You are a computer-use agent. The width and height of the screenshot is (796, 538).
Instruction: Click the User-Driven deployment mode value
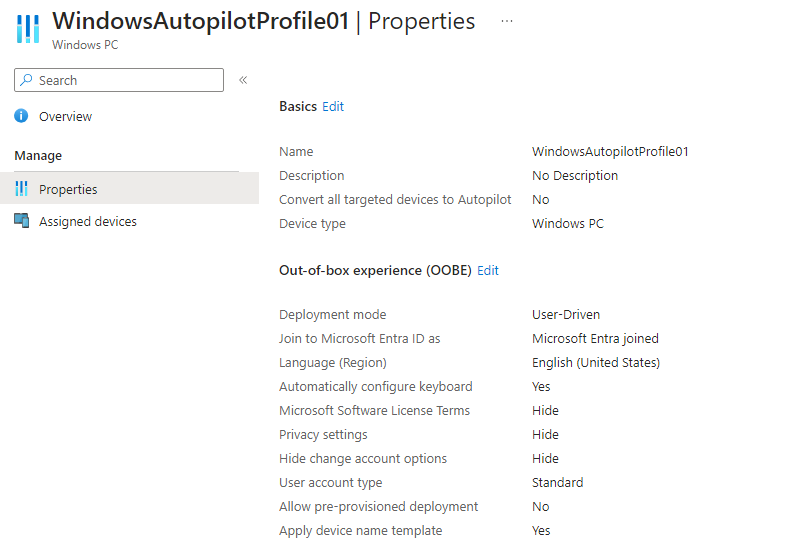pos(566,315)
